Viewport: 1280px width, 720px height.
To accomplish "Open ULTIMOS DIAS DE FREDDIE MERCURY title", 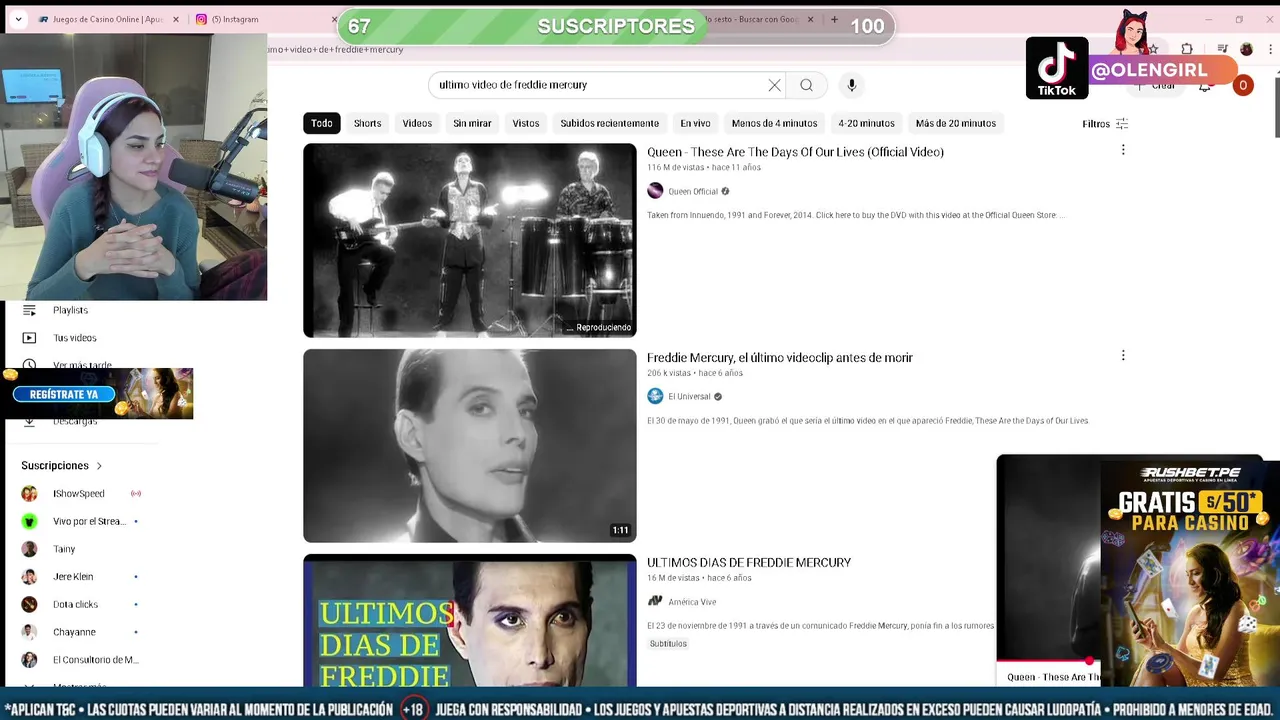I will point(749,563).
